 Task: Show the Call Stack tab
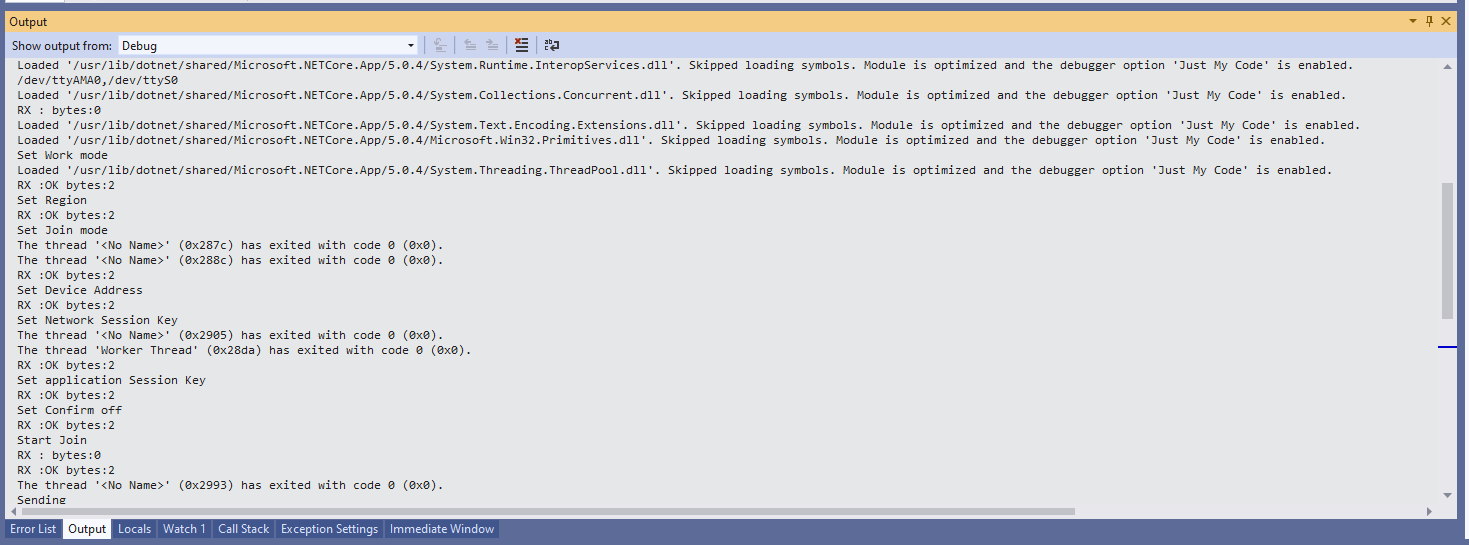point(243,529)
